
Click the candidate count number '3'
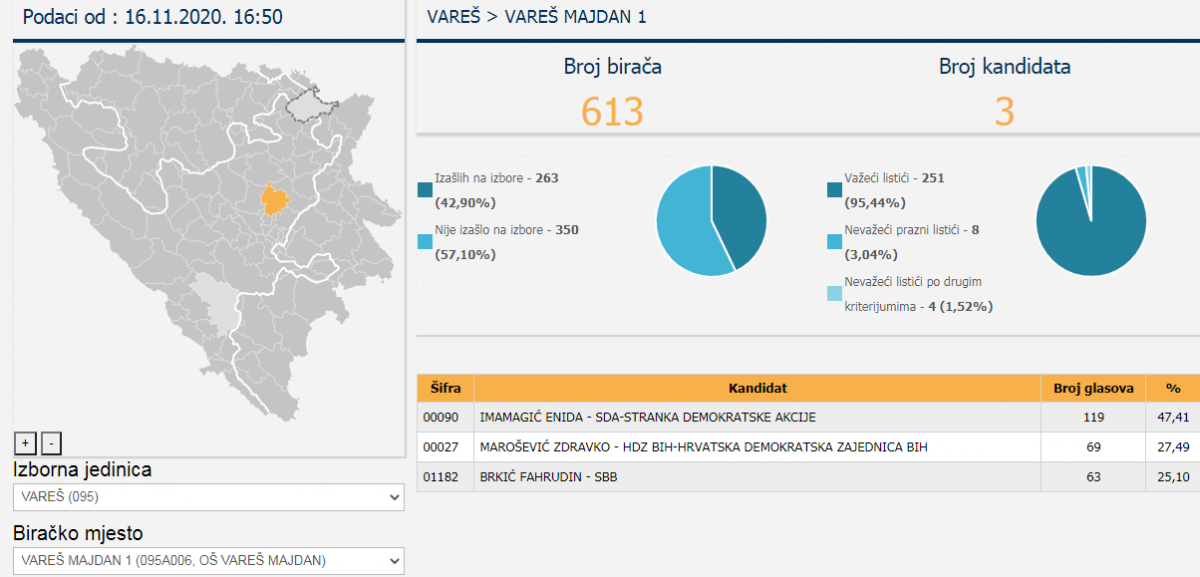(x=1004, y=111)
